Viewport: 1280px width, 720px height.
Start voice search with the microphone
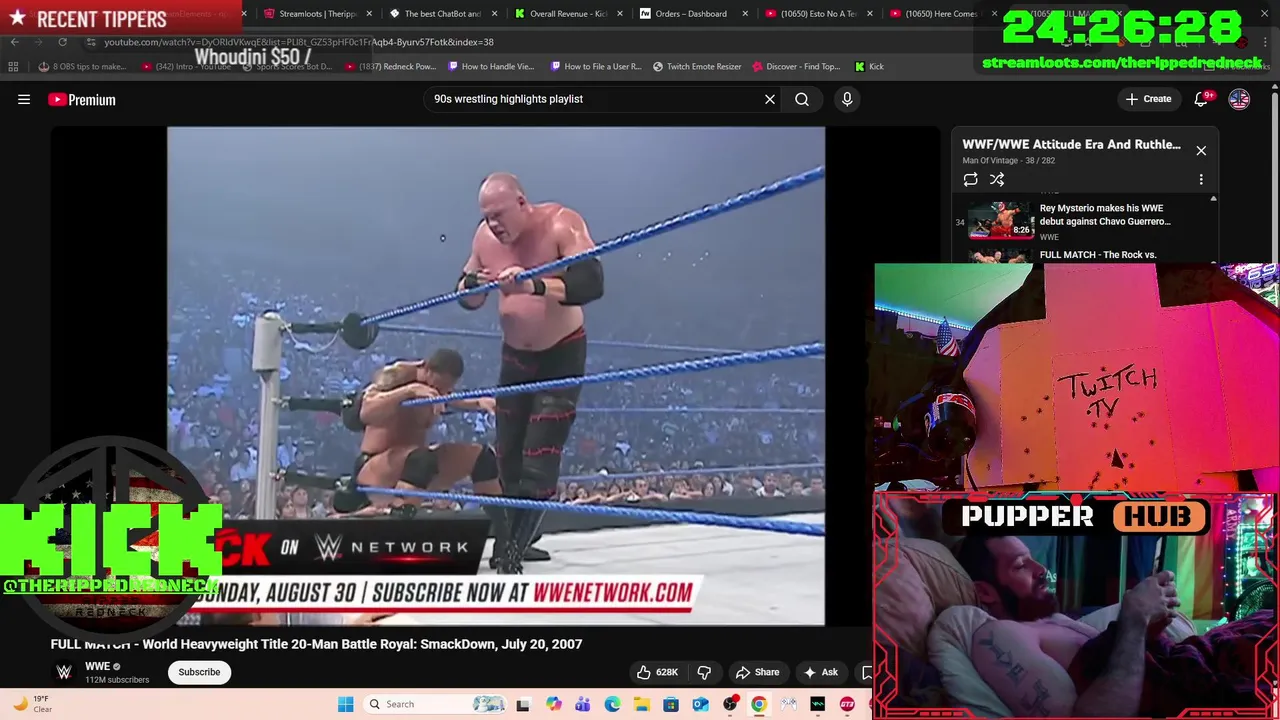pyautogui.click(x=847, y=99)
